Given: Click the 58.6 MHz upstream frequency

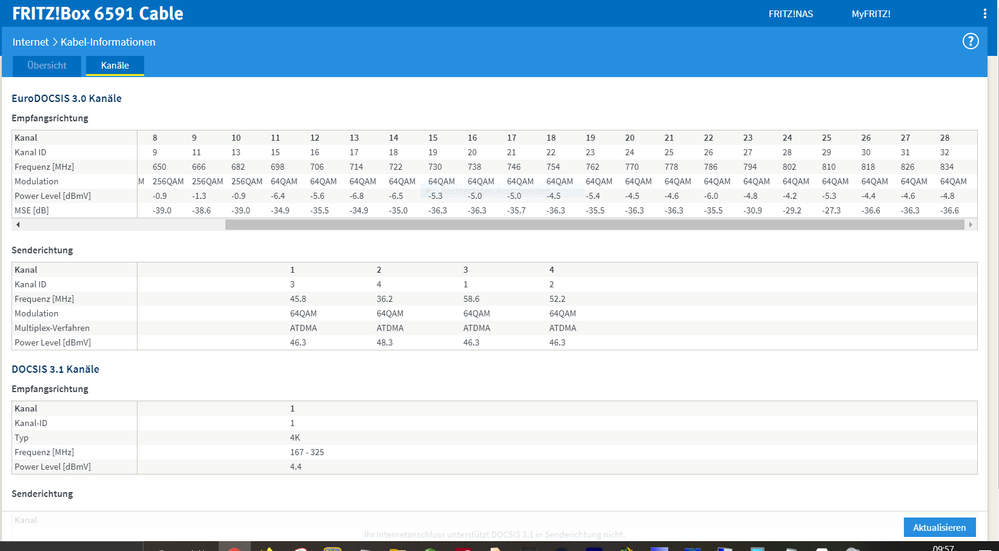Looking at the screenshot, I should [471, 299].
